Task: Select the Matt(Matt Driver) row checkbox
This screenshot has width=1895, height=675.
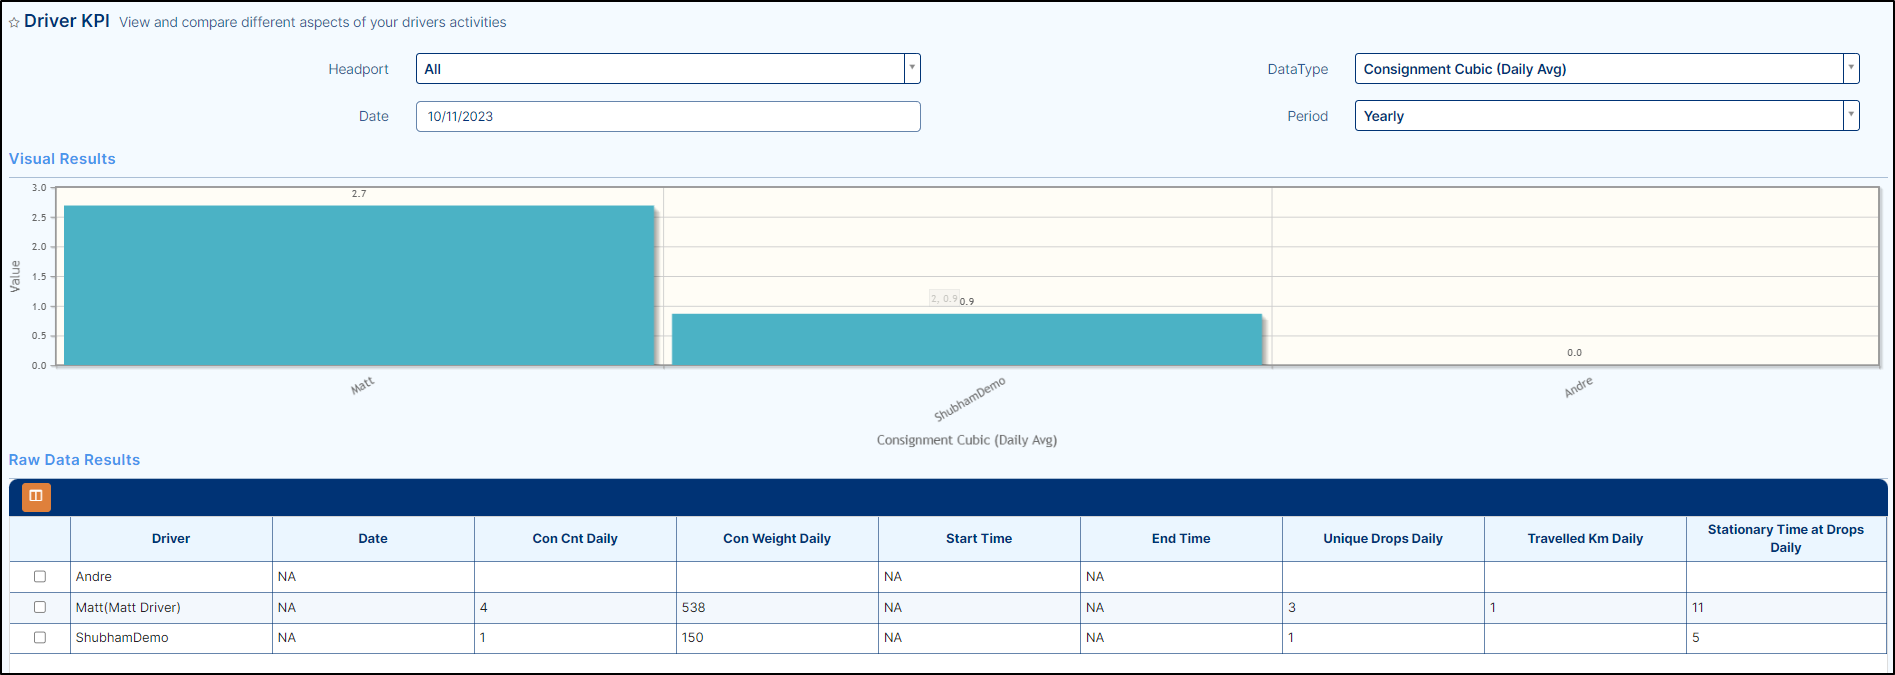Action: 40,607
